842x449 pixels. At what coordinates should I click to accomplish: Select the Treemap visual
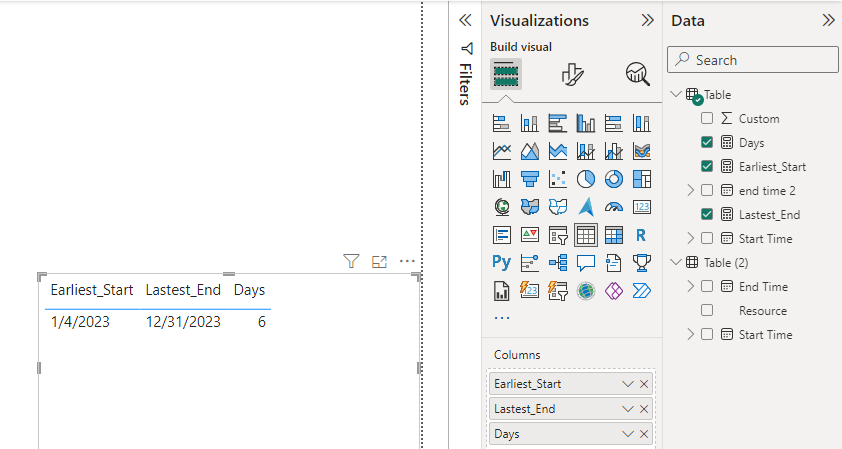(x=642, y=179)
